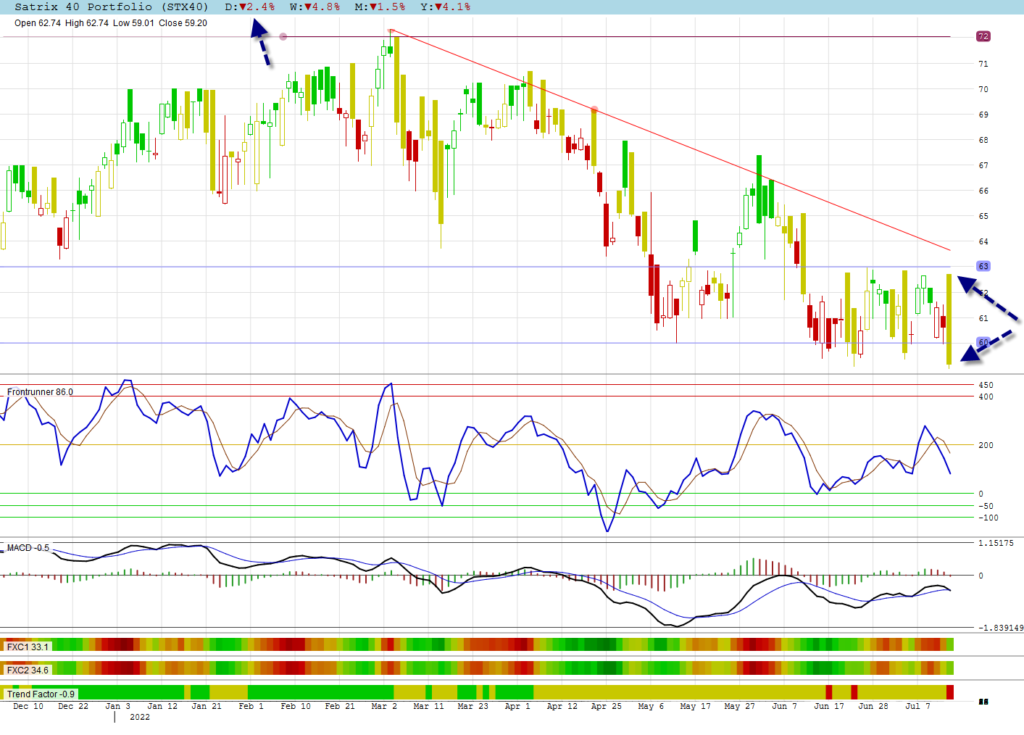Click the 'Jun 28' date label
Image resolution: width=1024 pixels, height=735 pixels.
tap(873, 706)
